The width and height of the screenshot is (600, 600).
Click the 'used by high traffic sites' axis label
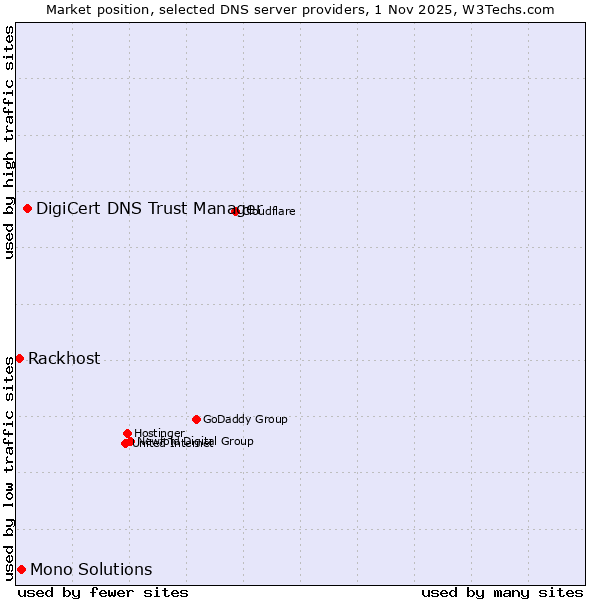pos(9,143)
